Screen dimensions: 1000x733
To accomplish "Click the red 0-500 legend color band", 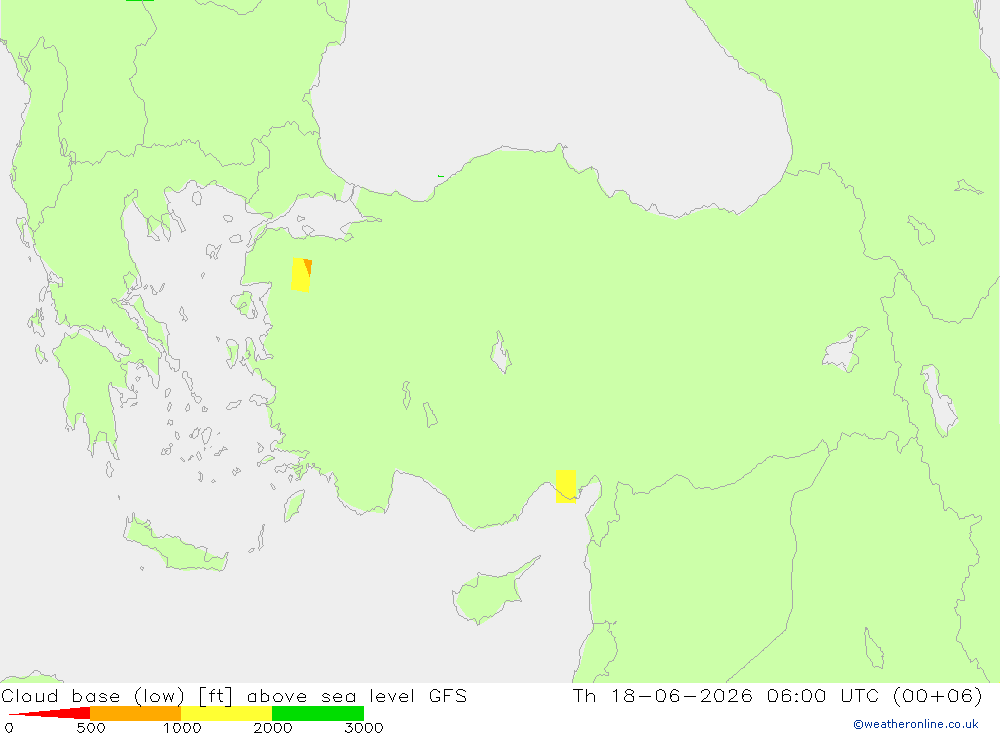I will tap(50, 713).
